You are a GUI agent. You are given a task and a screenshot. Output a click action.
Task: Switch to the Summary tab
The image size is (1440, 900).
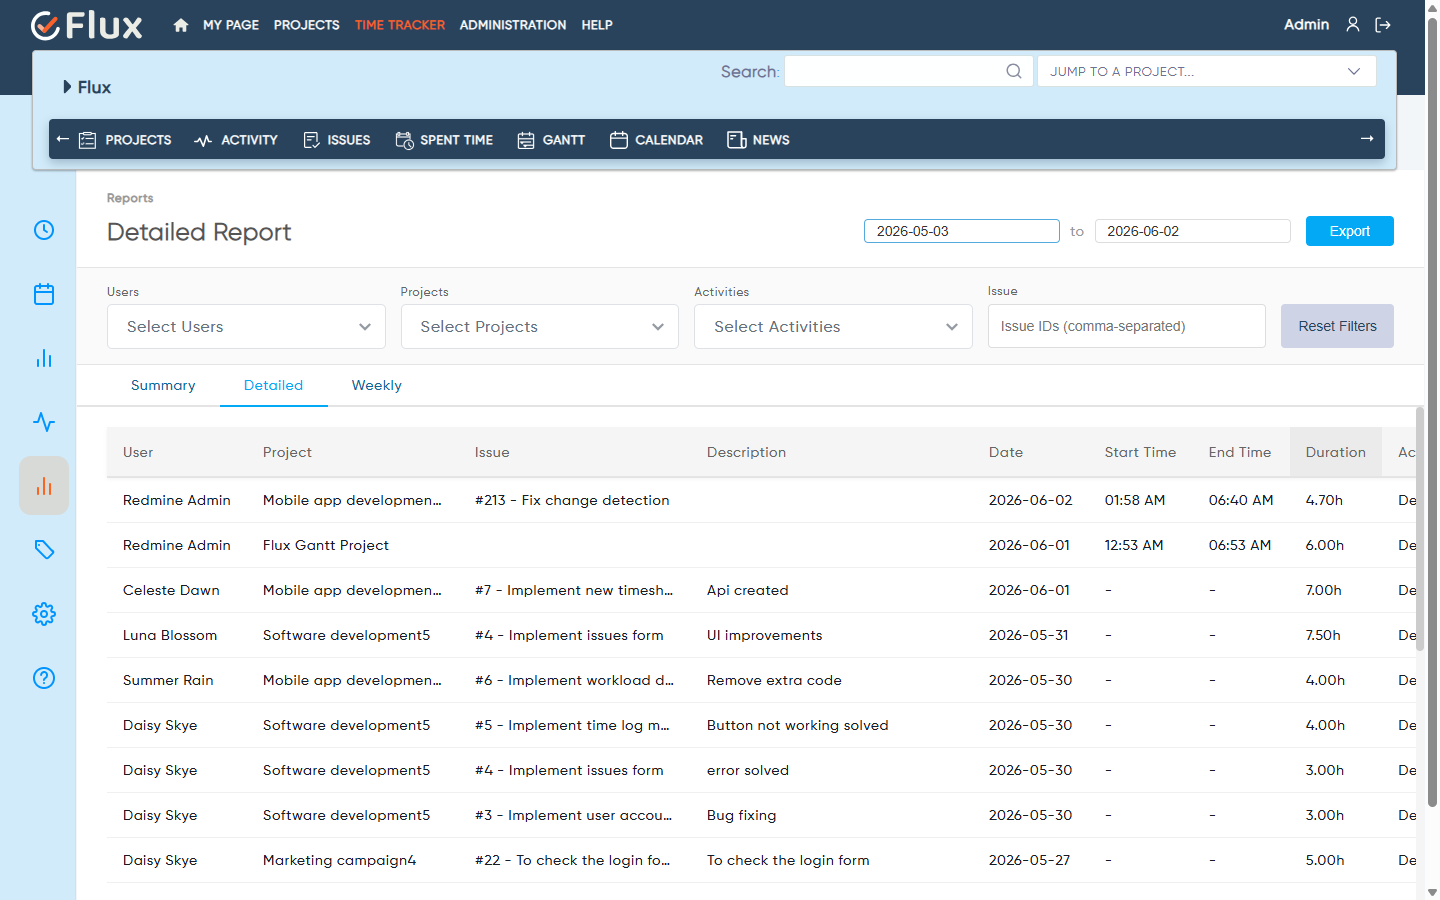pyautogui.click(x=163, y=385)
